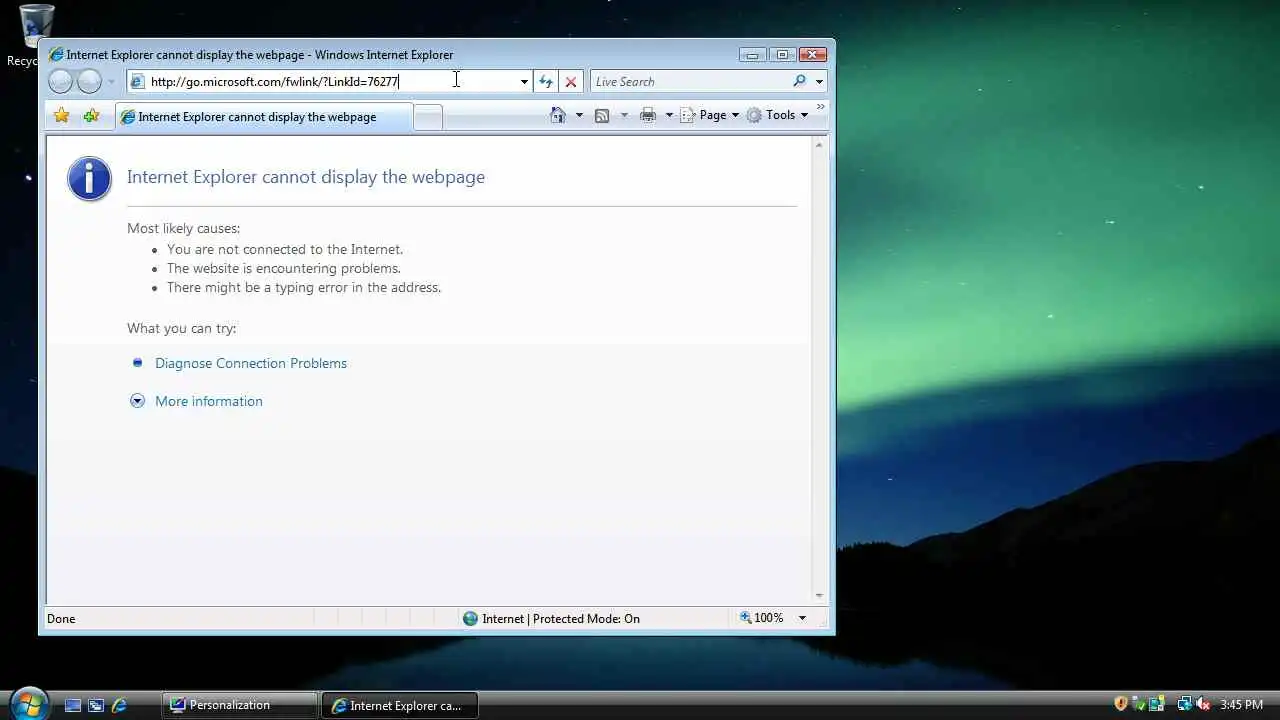Click the 'Most likely causes:' text
Screen dimensions: 1280x720
pyautogui.click(x=184, y=228)
